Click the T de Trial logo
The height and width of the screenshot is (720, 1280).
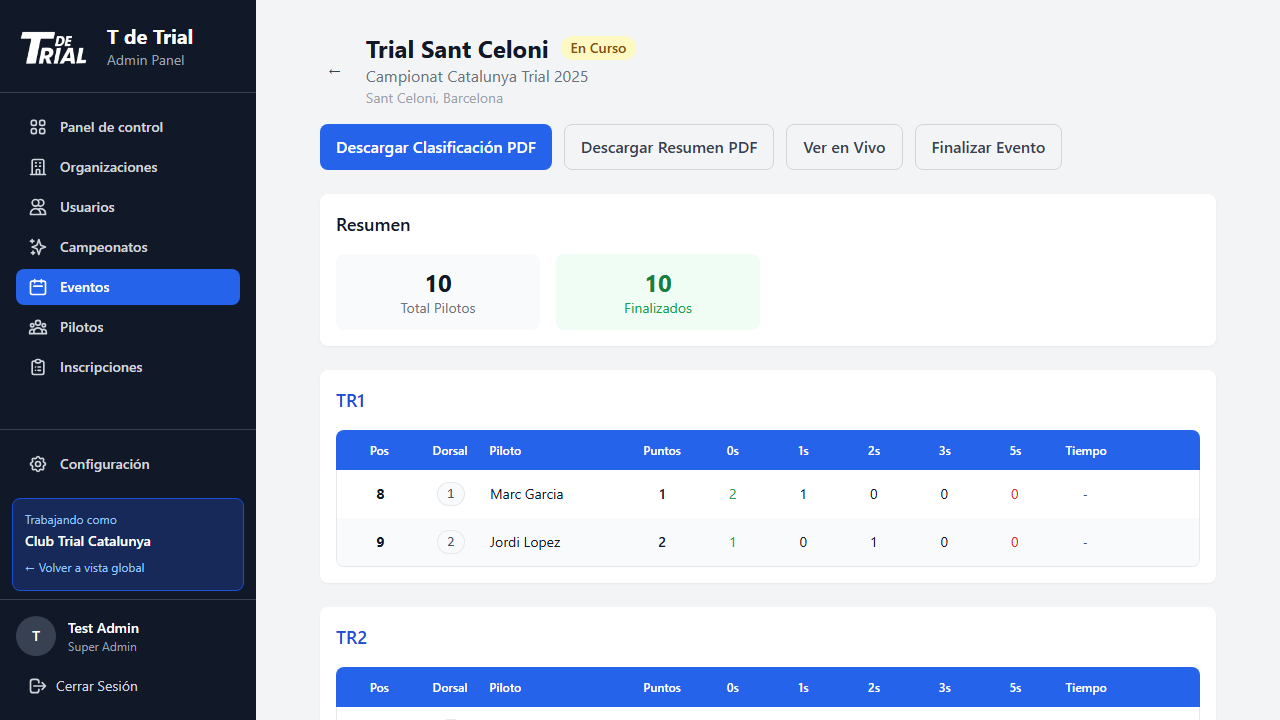pyautogui.click(x=54, y=47)
